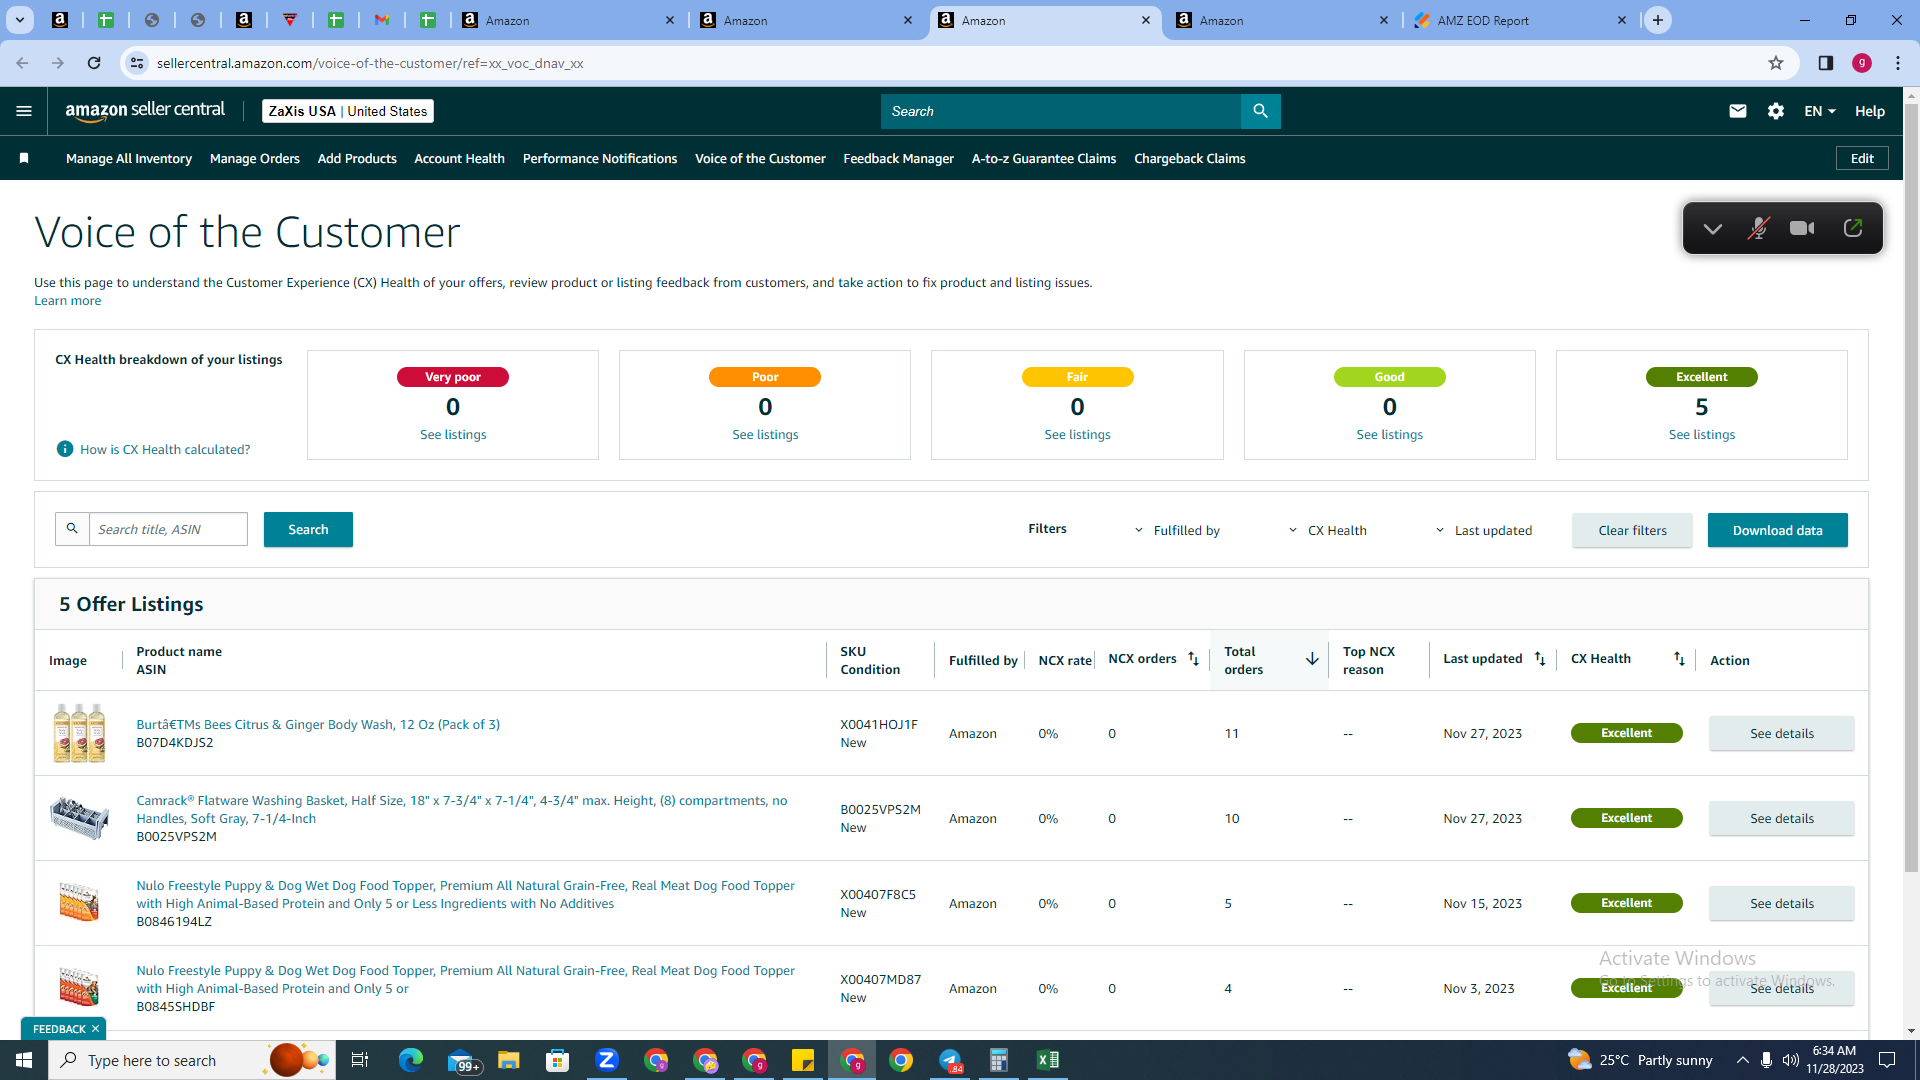This screenshot has height=1080, width=1920.
Task: Click the share screen icon in overlay
Action: coord(1852,228)
